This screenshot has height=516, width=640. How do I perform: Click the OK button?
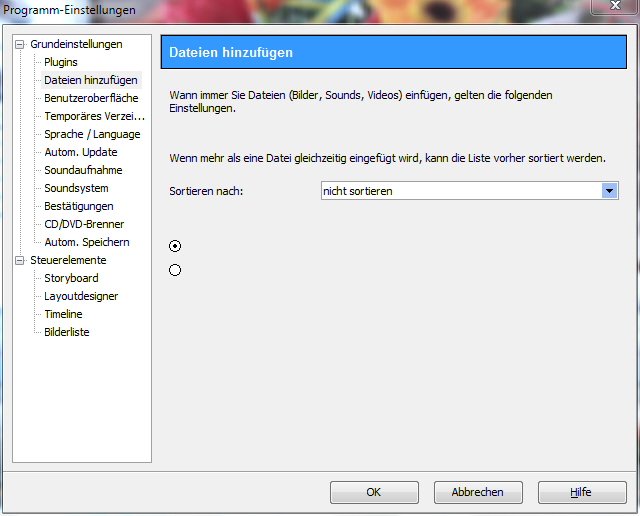(x=373, y=492)
